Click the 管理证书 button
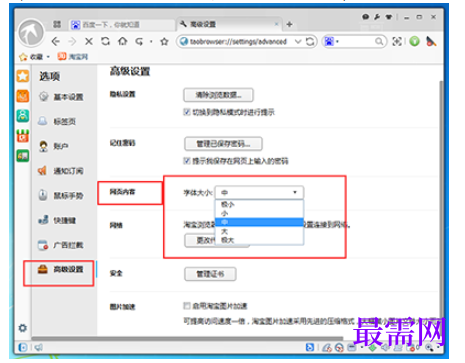 point(210,274)
